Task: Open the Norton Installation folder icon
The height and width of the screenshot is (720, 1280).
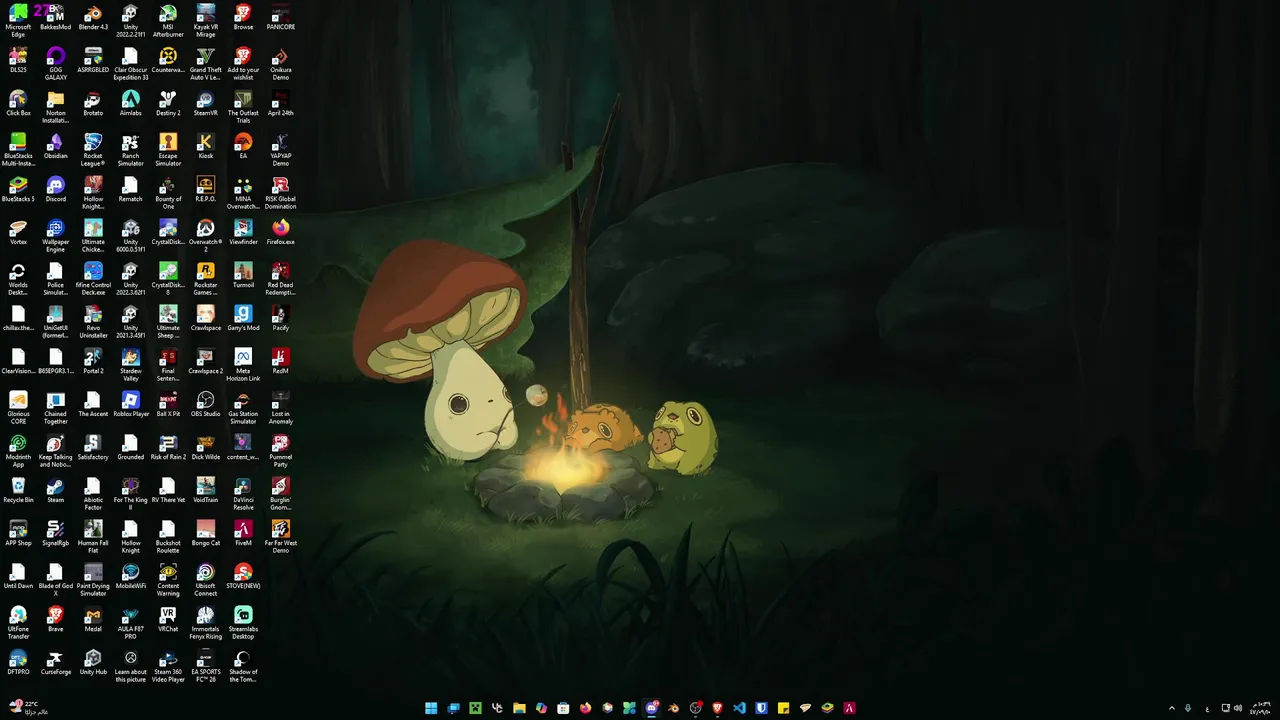Action: tap(56, 106)
